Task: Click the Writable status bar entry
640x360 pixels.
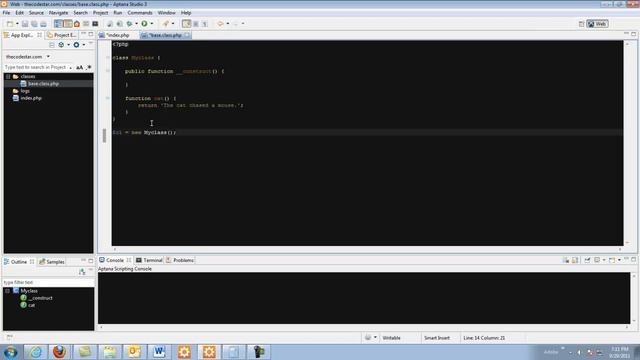Action: 391,338
